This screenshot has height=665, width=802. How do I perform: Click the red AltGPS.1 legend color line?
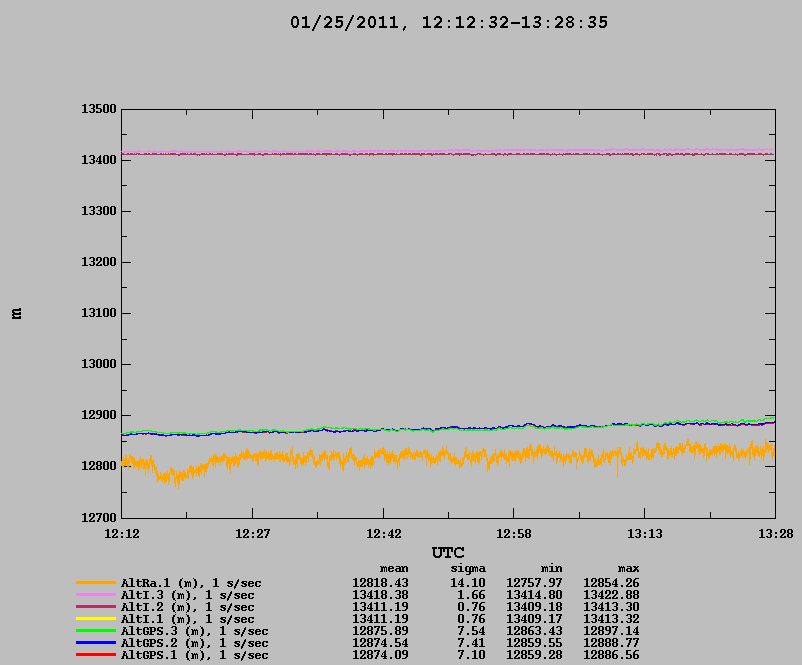point(96,654)
